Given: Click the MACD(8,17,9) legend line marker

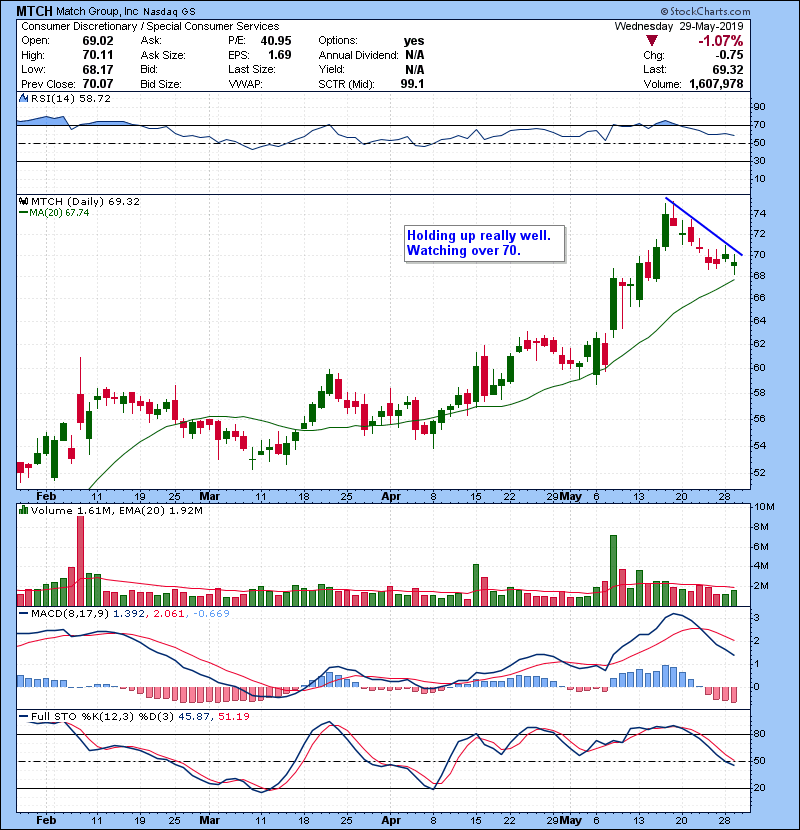Looking at the screenshot, I should [23, 614].
